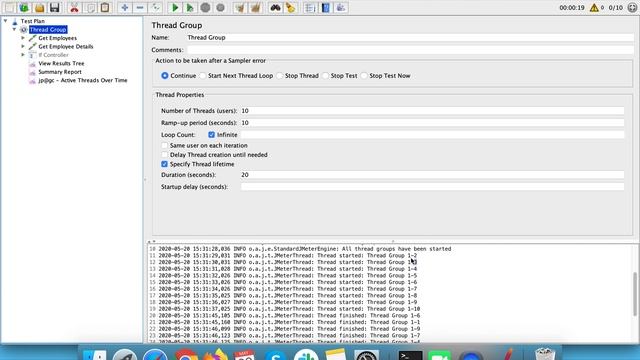Select Thread Group in the tree

(48, 29)
